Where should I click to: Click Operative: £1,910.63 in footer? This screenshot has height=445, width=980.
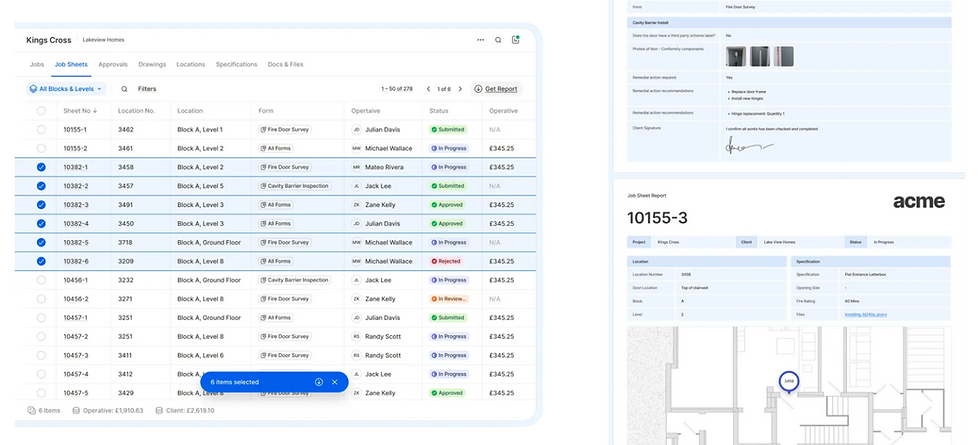click(113, 411)
